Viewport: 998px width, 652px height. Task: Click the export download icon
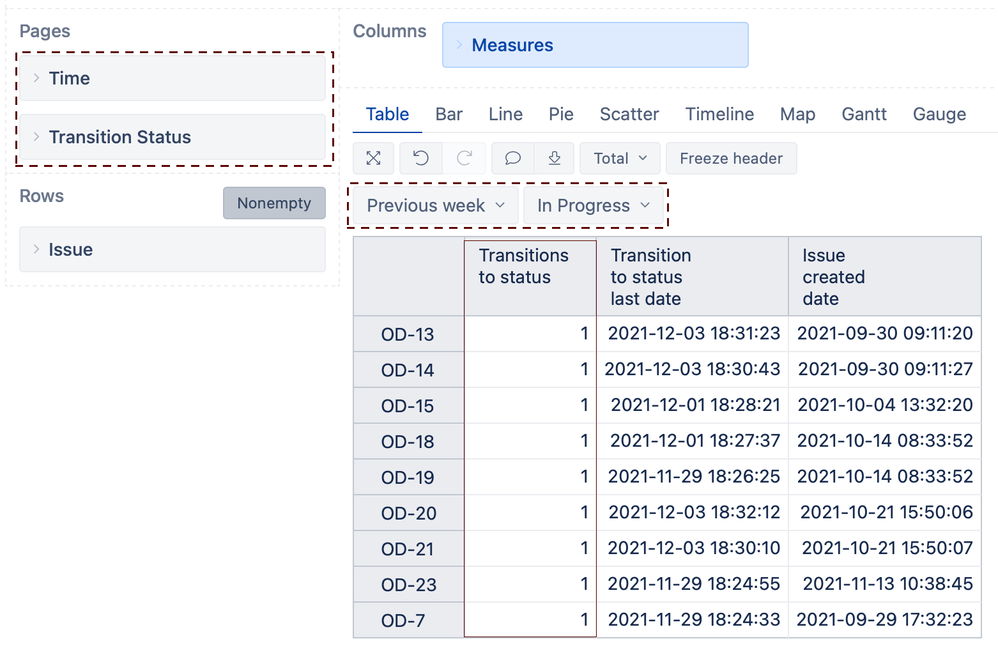[555, 158]
